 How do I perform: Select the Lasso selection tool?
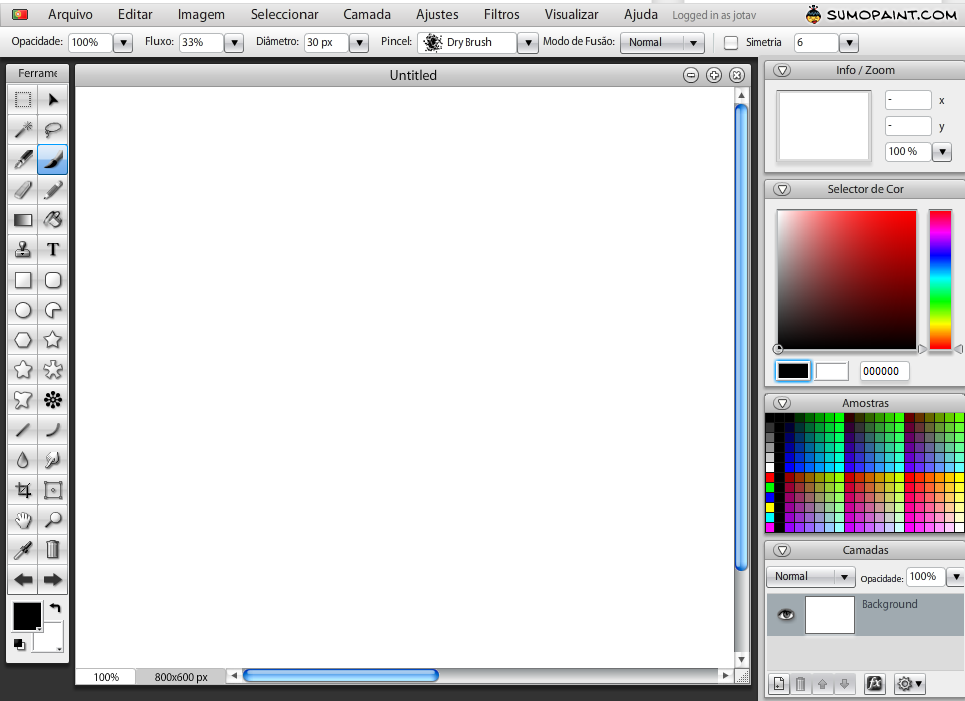tap(52, 129)
